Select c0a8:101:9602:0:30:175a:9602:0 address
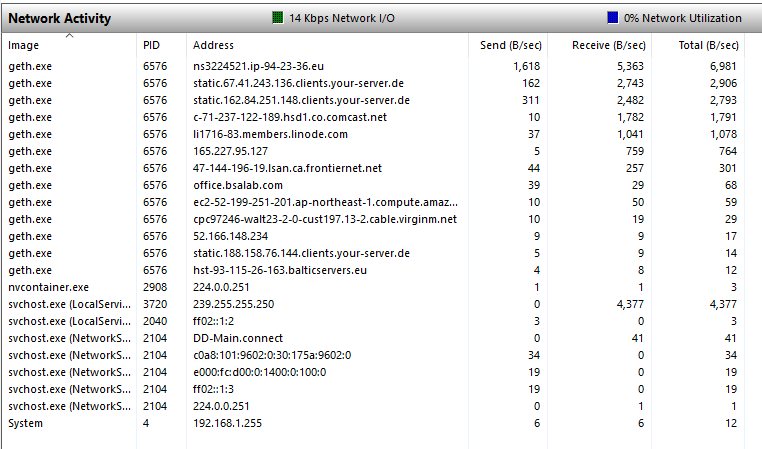762x449 pixels. (272, 355)
